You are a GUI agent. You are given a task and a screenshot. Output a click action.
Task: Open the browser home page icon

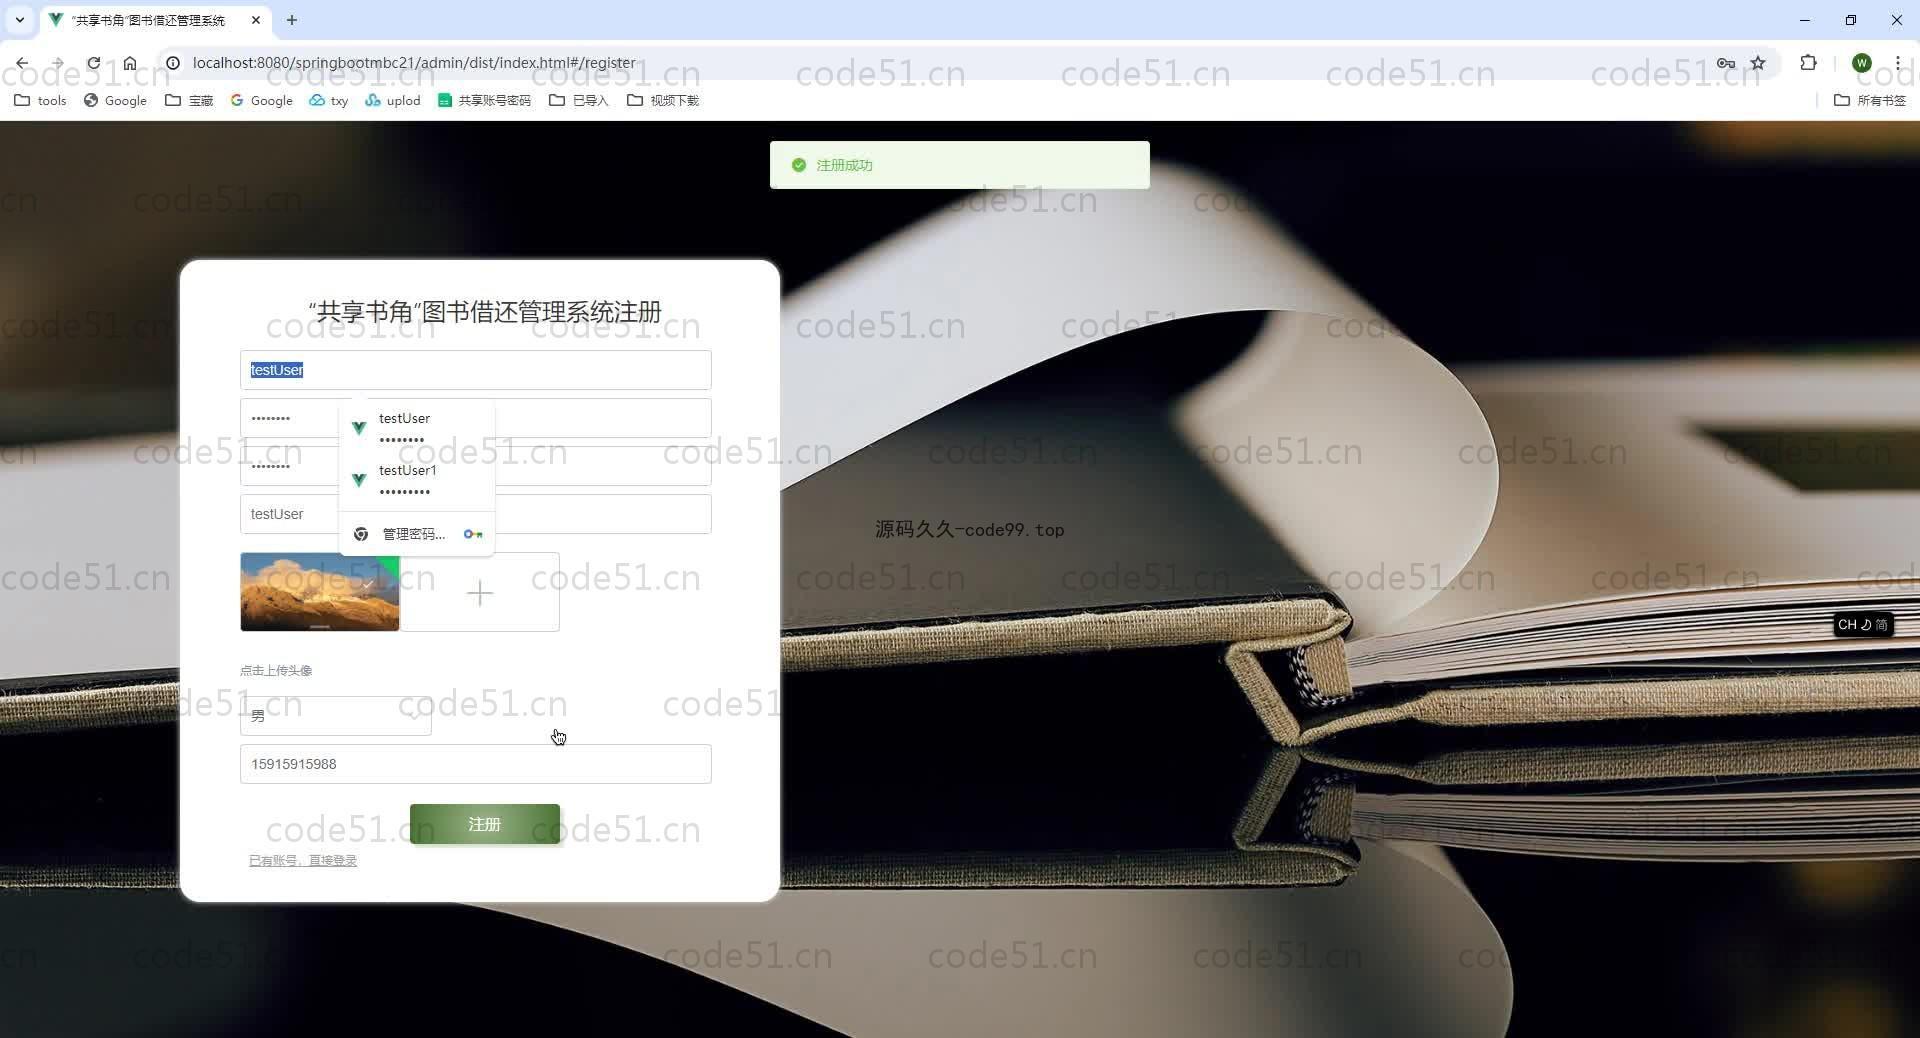click(x=130, y=63)
